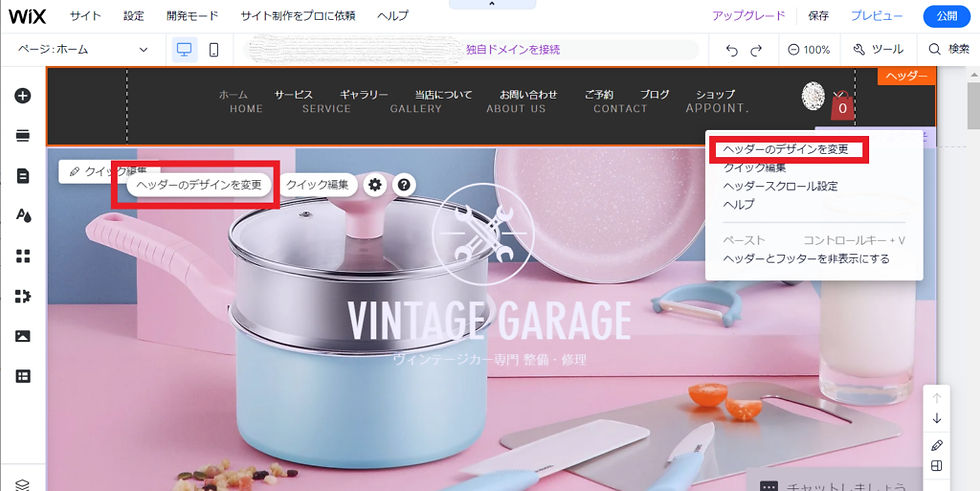The image size is (980, 491).
Task: Undo the last action
Action: tap(732, 50)
